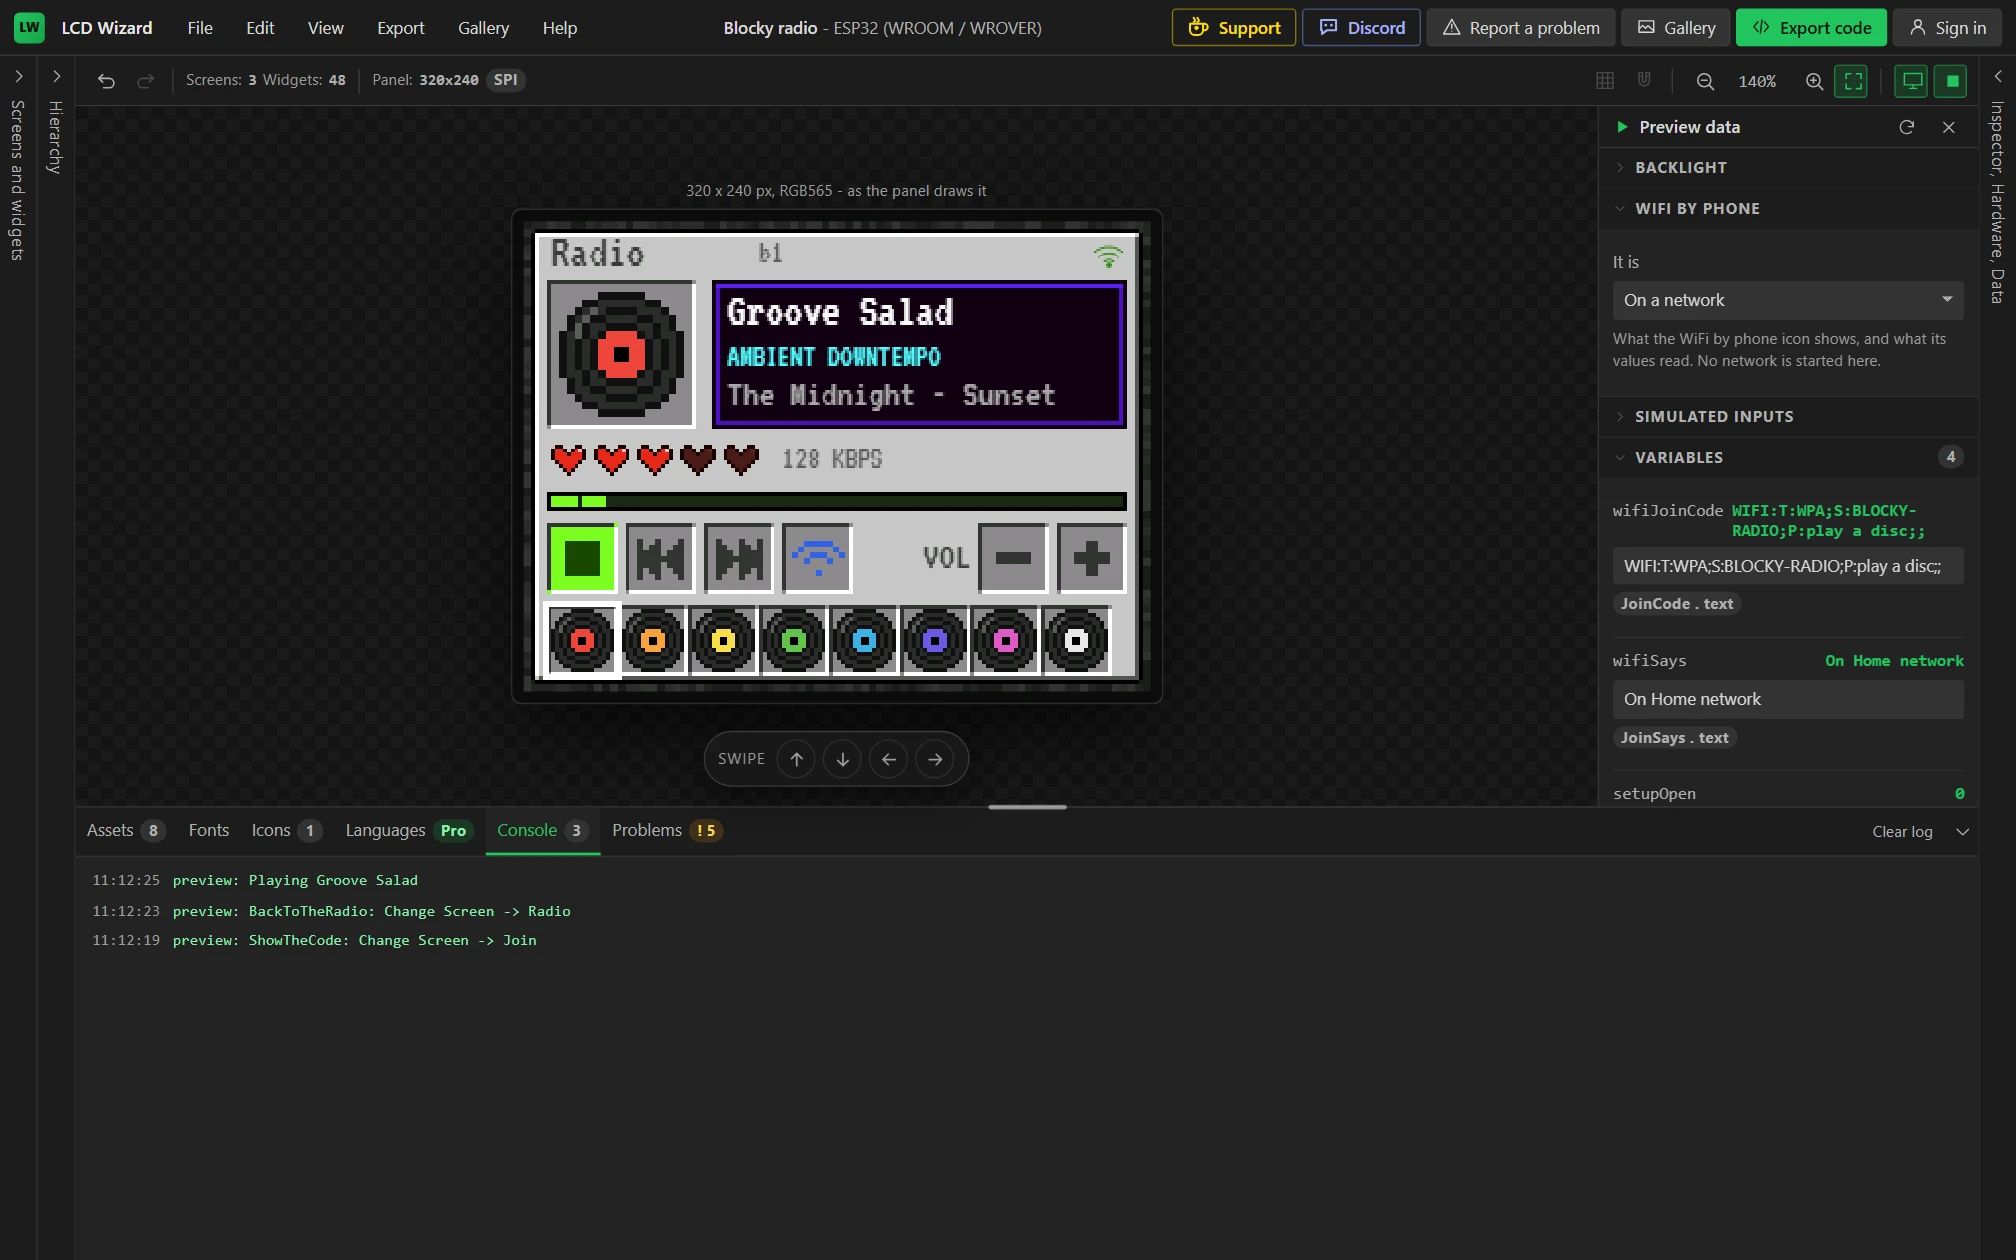Viewport: 2016px width, 1260px height.
Task: Edit the wifiSays text field
Action: [x=1788, y=699]
